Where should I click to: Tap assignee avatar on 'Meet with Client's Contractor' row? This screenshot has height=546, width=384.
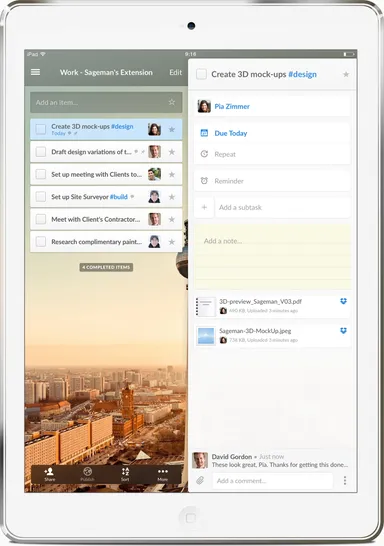154,219
